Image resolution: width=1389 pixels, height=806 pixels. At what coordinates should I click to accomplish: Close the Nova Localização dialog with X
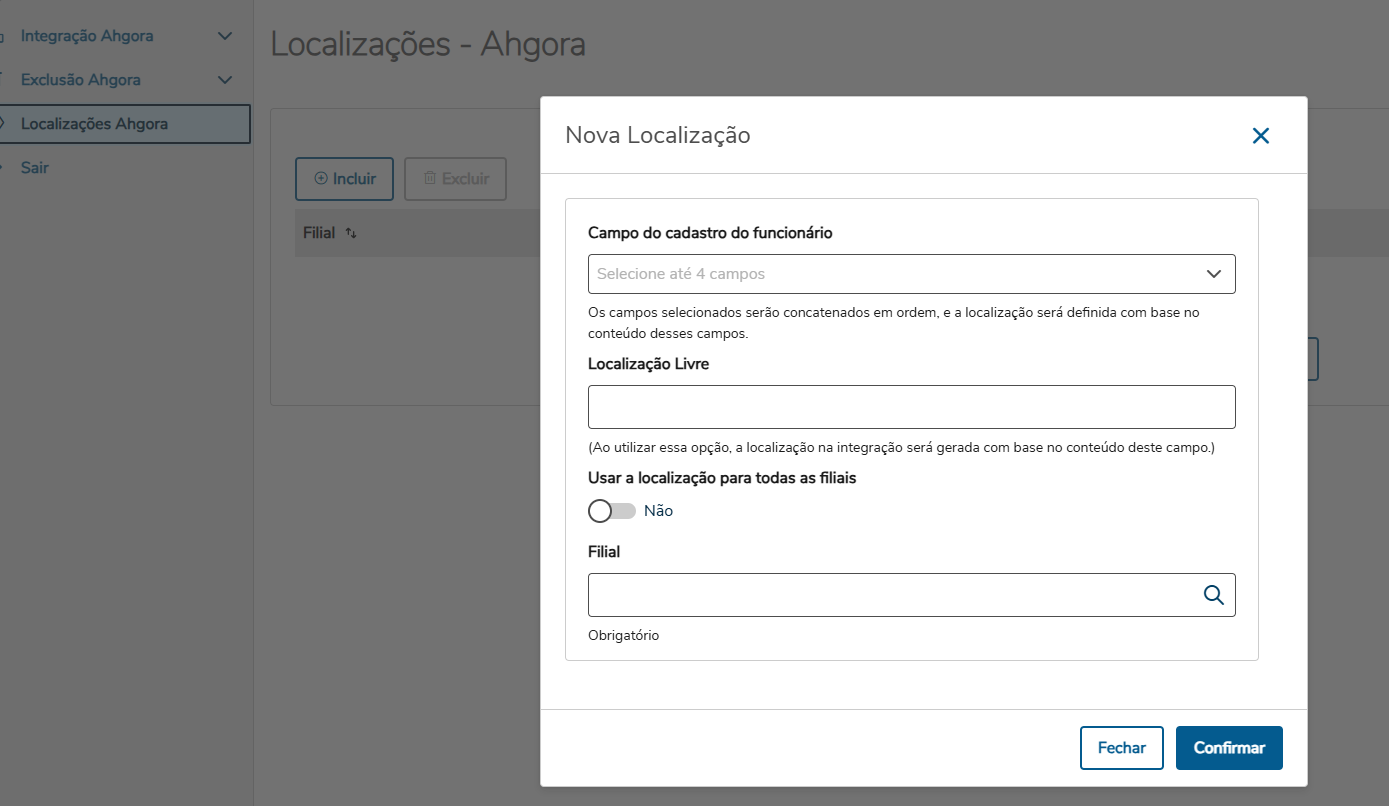click(1260, 136)
